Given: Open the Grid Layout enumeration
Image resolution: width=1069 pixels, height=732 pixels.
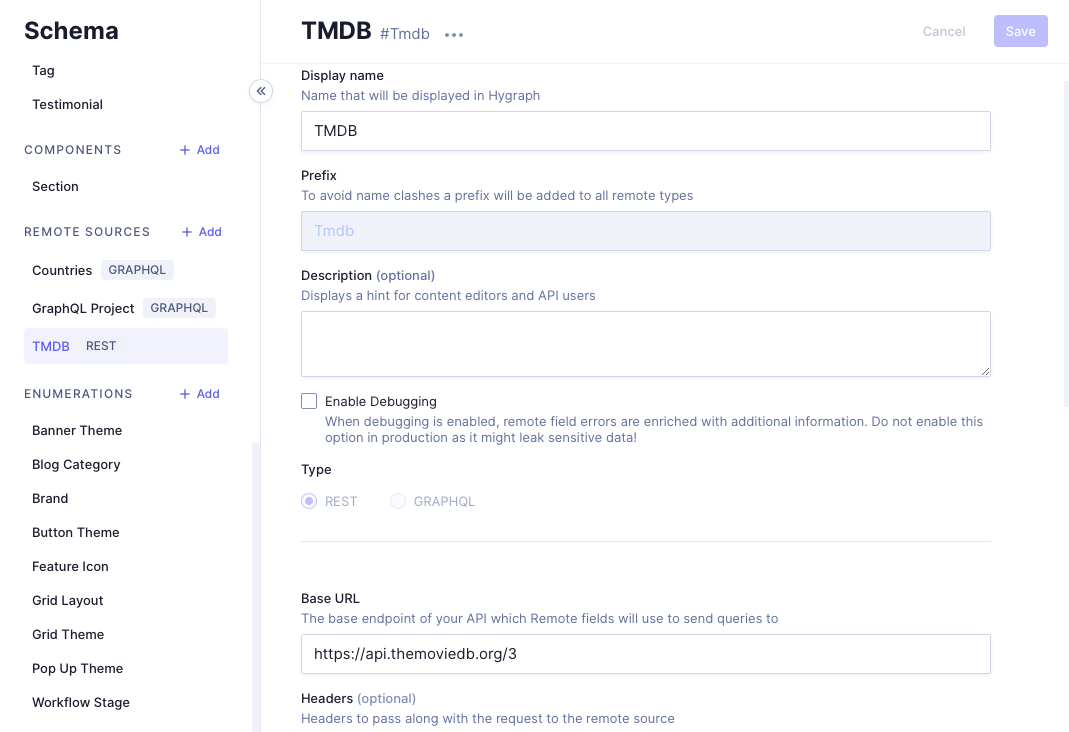Looking at the screenshot, I should tap(67, 601).
